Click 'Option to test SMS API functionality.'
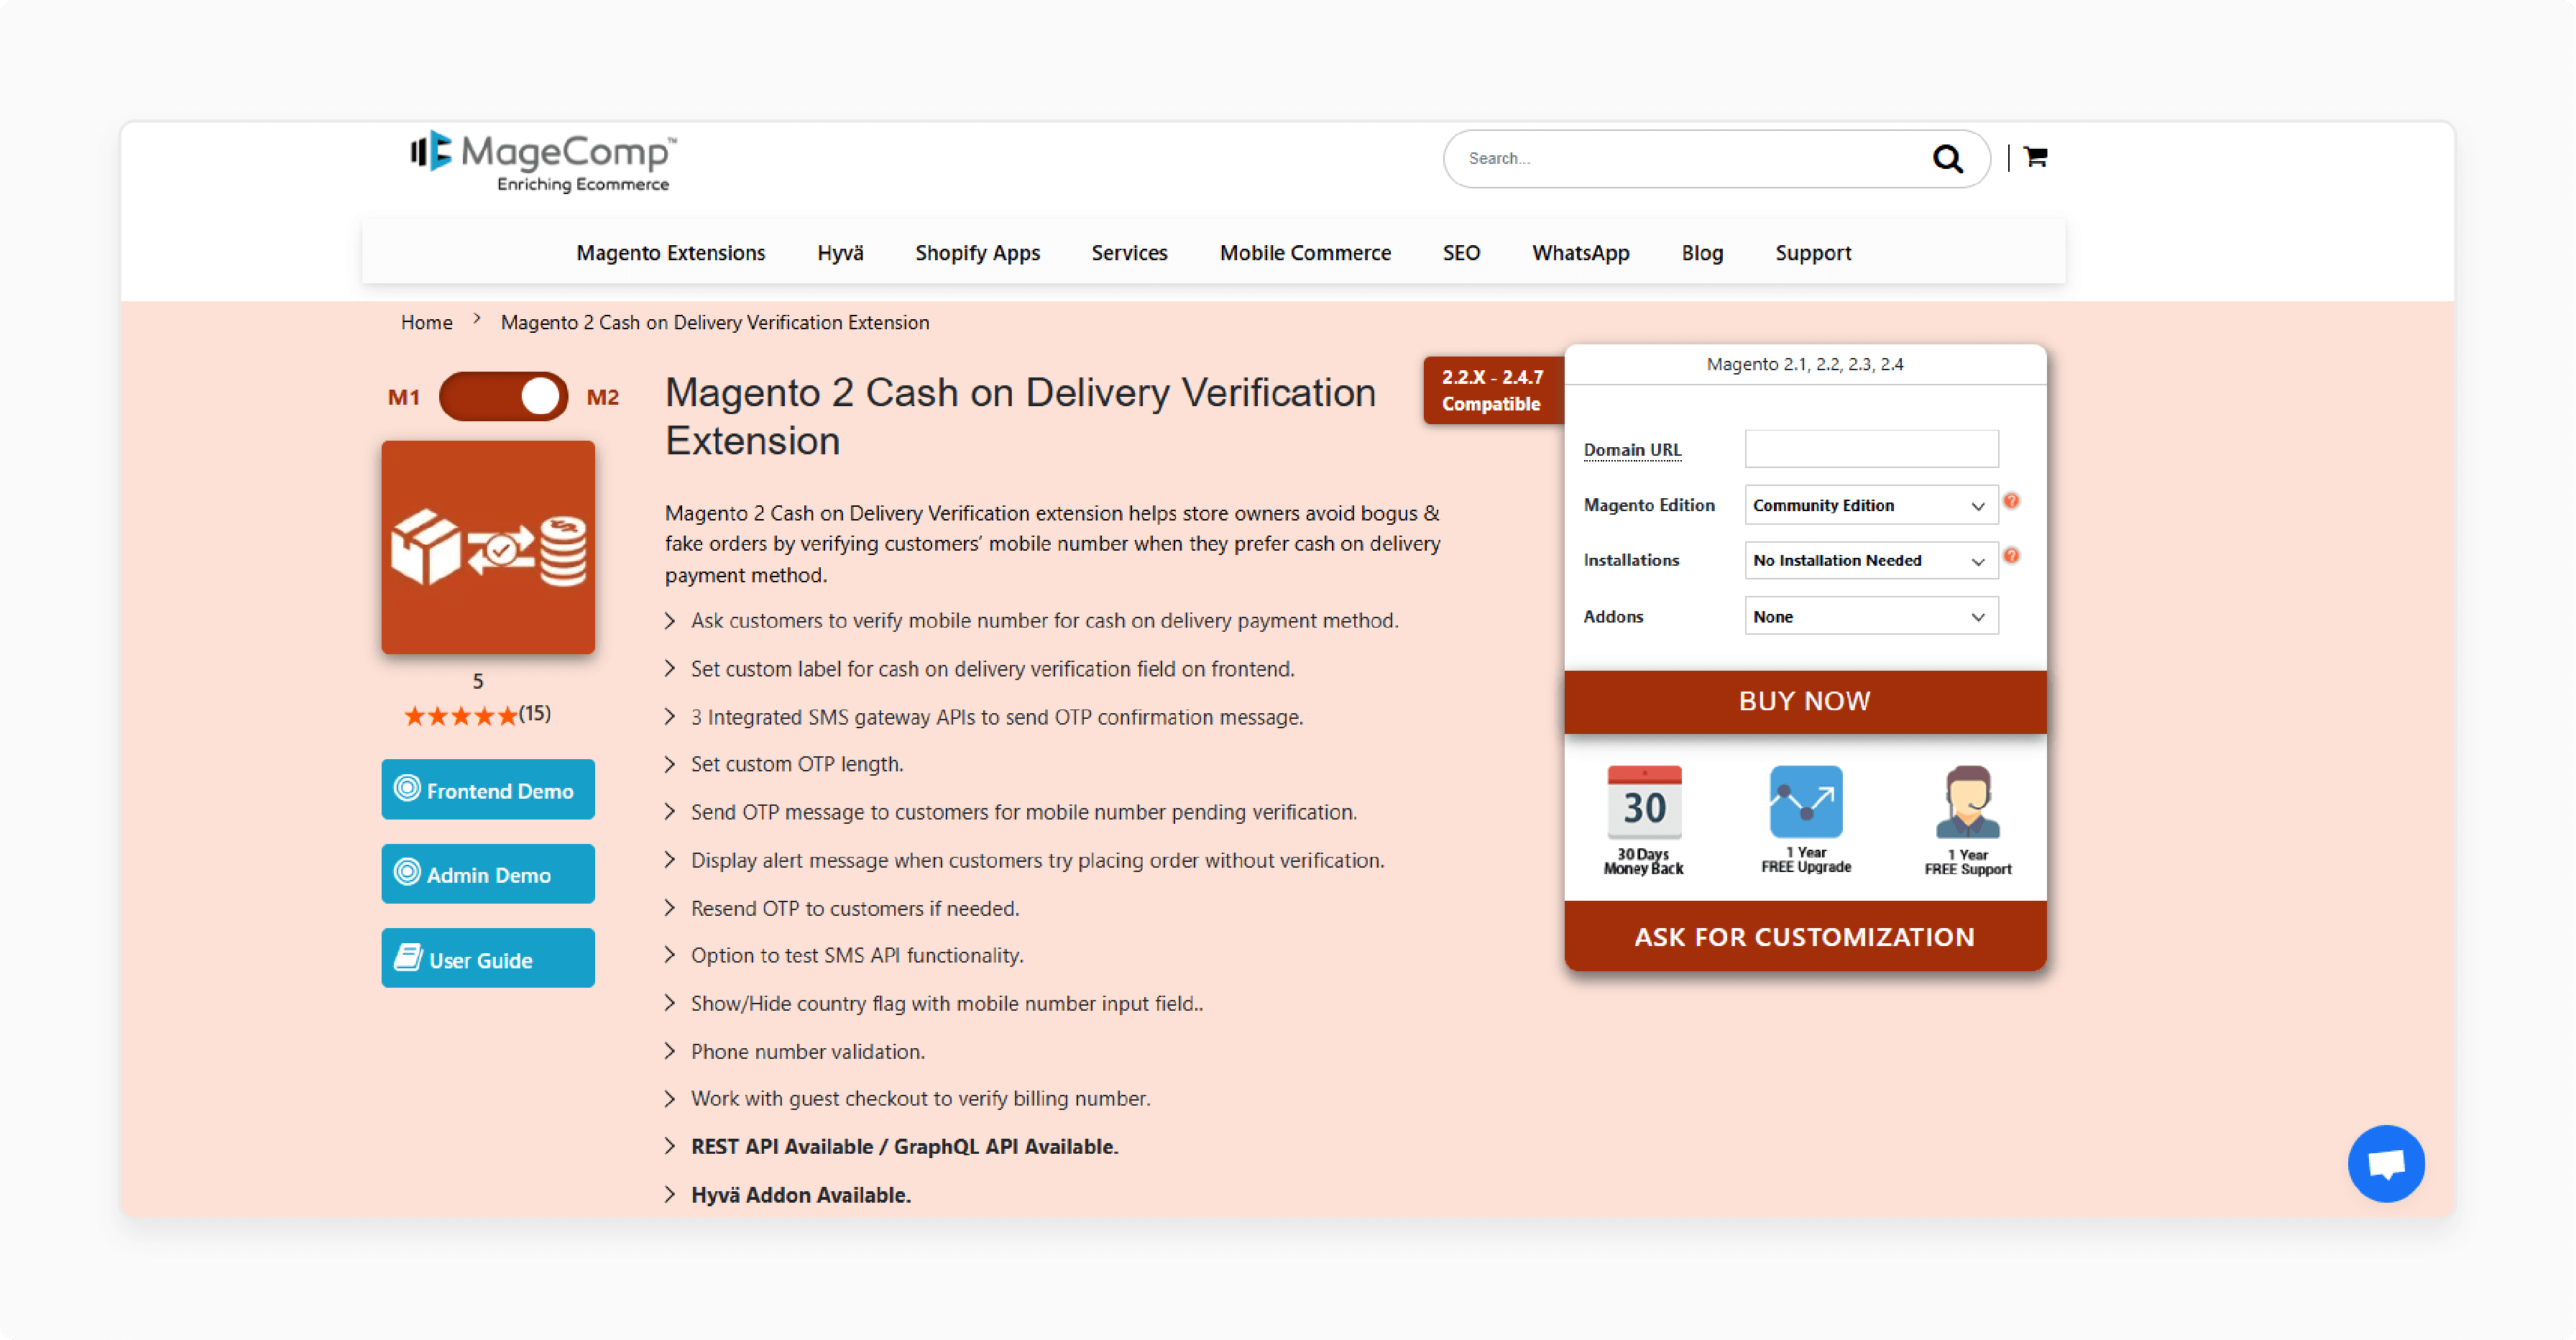The height and width of the screenshot is (1340, 2576). (856, 955)
